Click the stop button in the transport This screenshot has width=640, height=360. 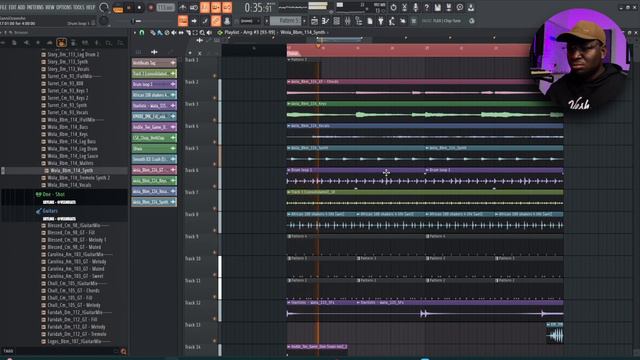(140, 8)
